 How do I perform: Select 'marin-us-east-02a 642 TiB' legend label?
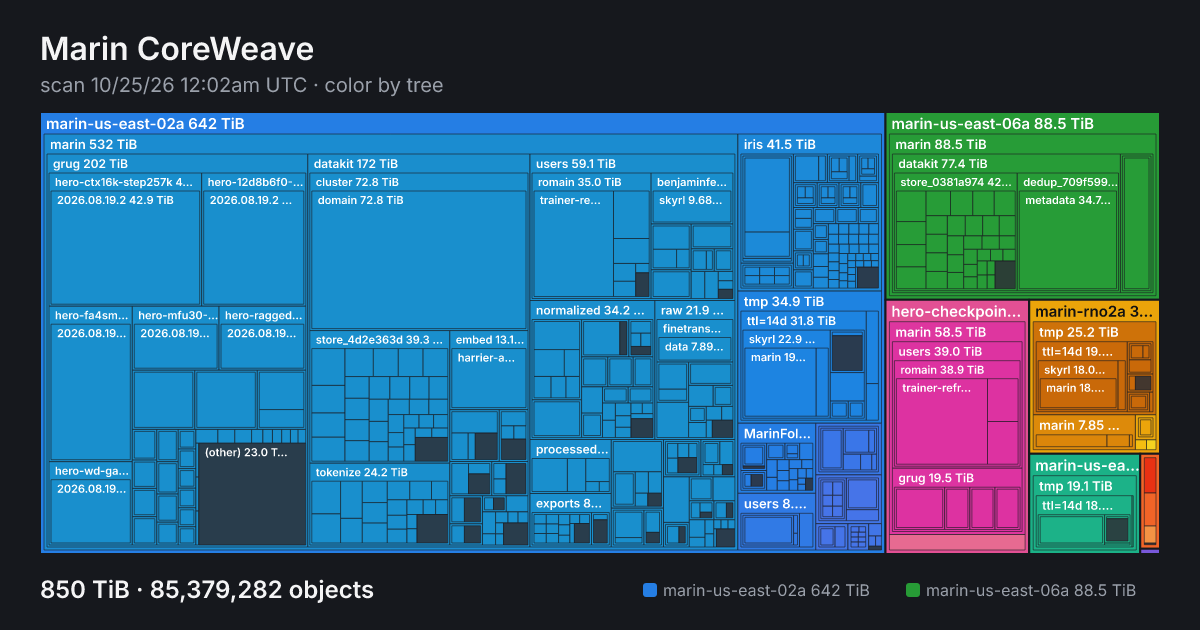click(766, 590)
